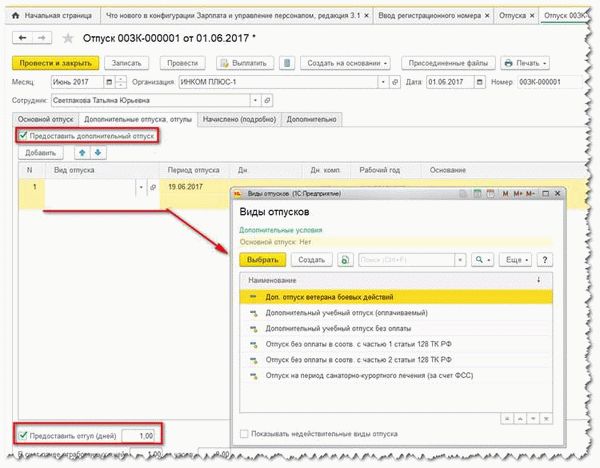This screenshot has width=600, height=468.
Task: Click Создать button in dialog
Action: click(x=311, y=260)
